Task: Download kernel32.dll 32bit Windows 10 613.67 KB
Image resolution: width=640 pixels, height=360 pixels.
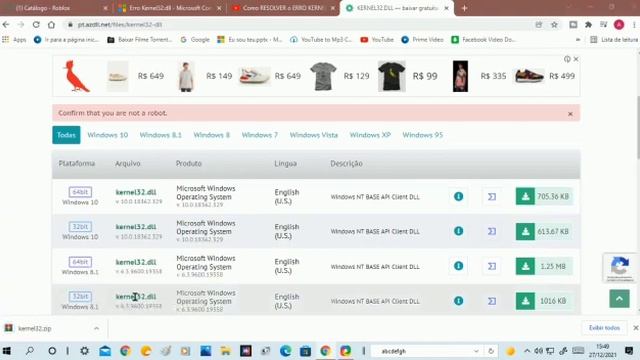Action: [544, 231]
